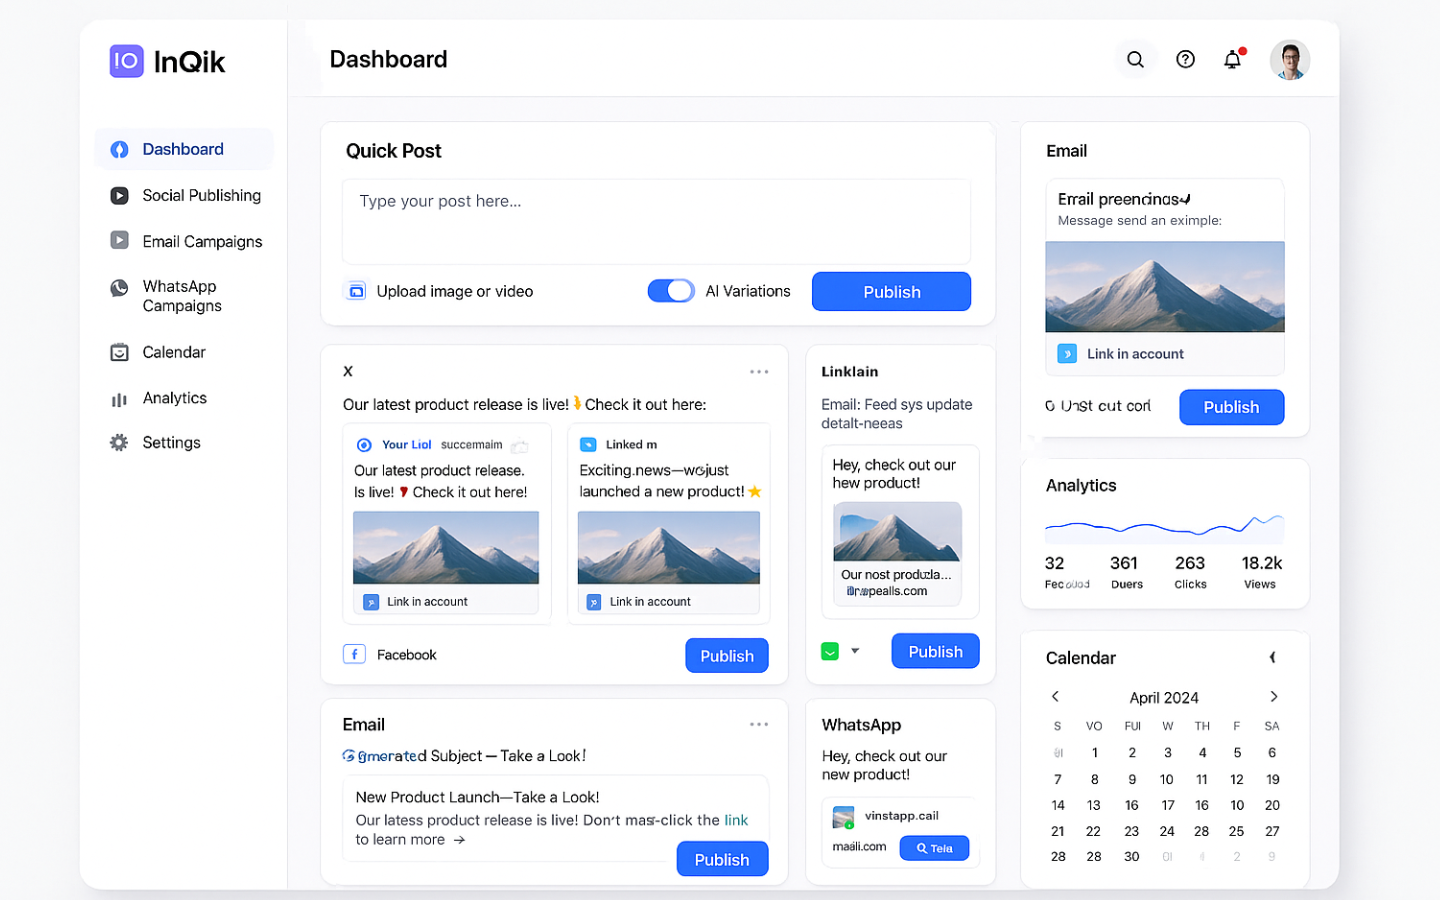Publish the Quick Post

click(x=891, y=292)
